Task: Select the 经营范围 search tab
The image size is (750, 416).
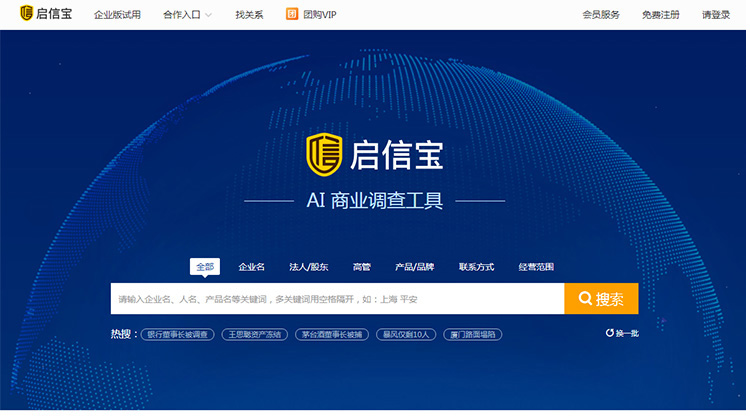Action: (536, 267)
